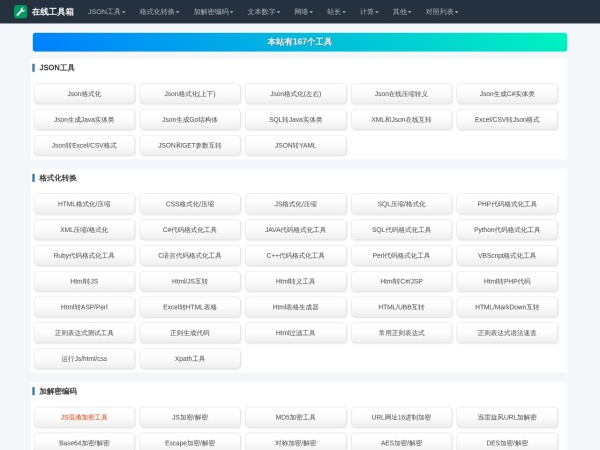
Task: Click the 在线工具箱 site title
Action: coord(52,12)
